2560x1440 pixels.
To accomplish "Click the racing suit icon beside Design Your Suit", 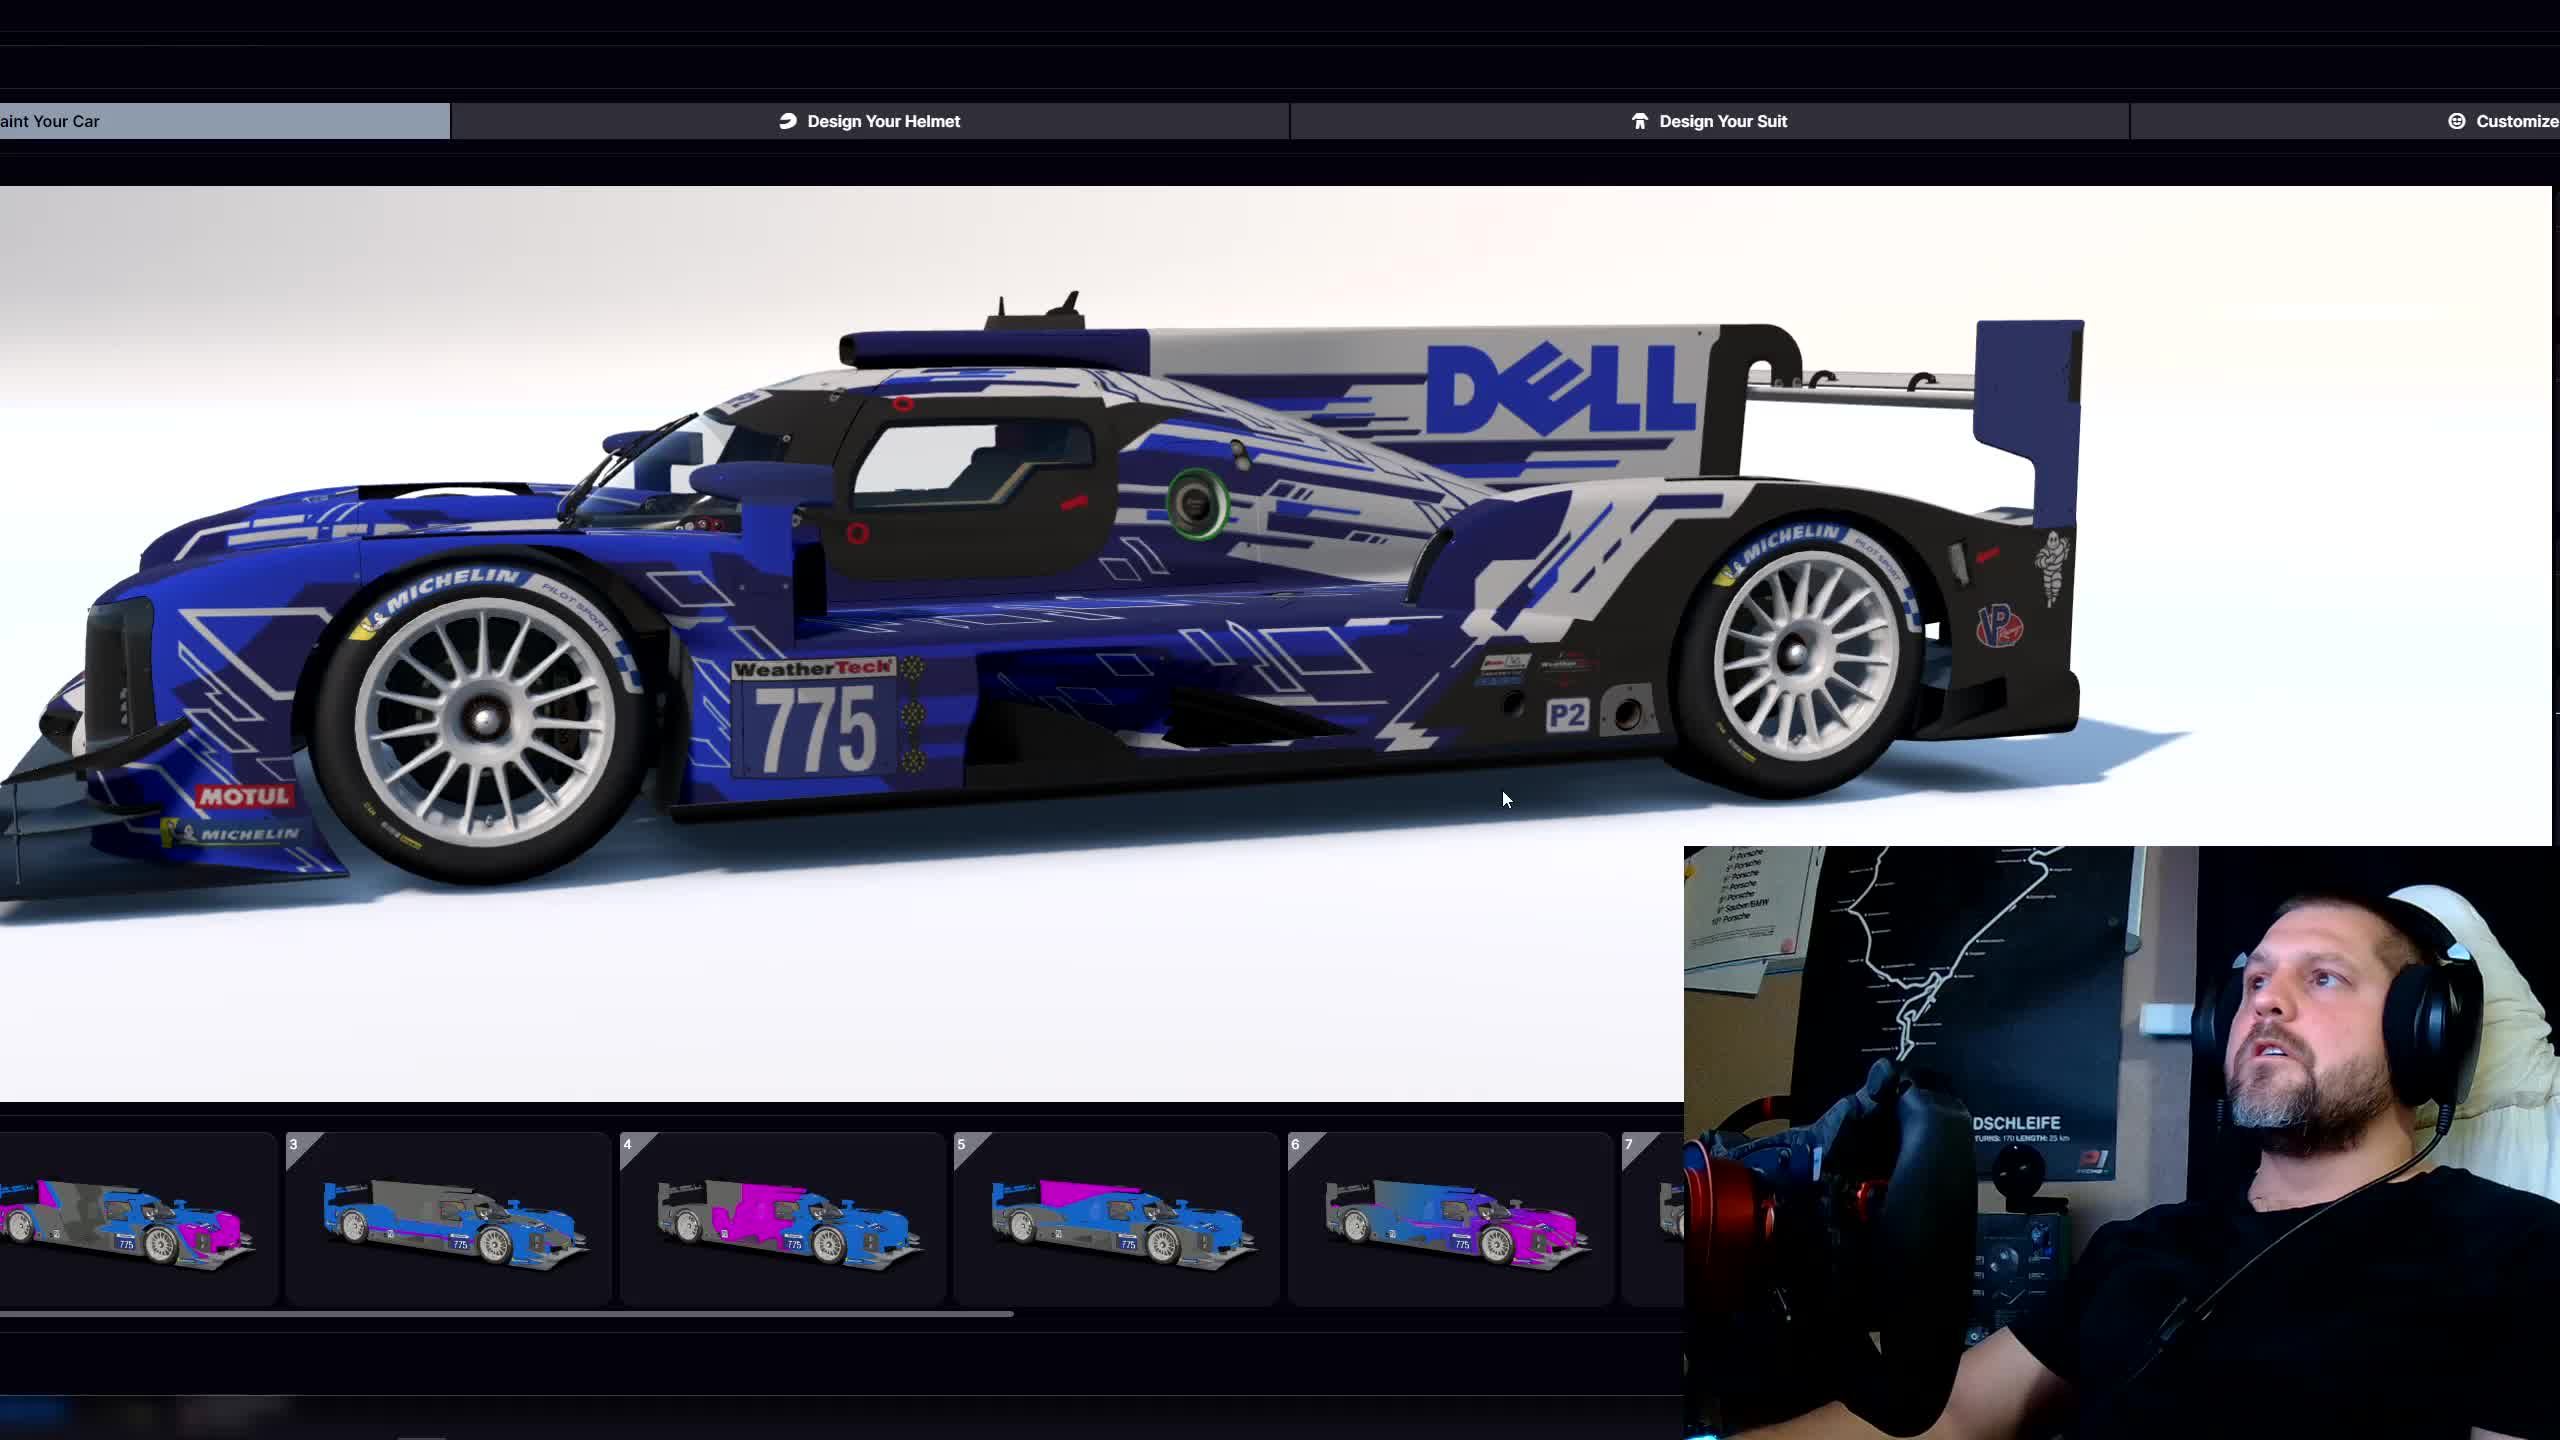I will pos(1641,121).
